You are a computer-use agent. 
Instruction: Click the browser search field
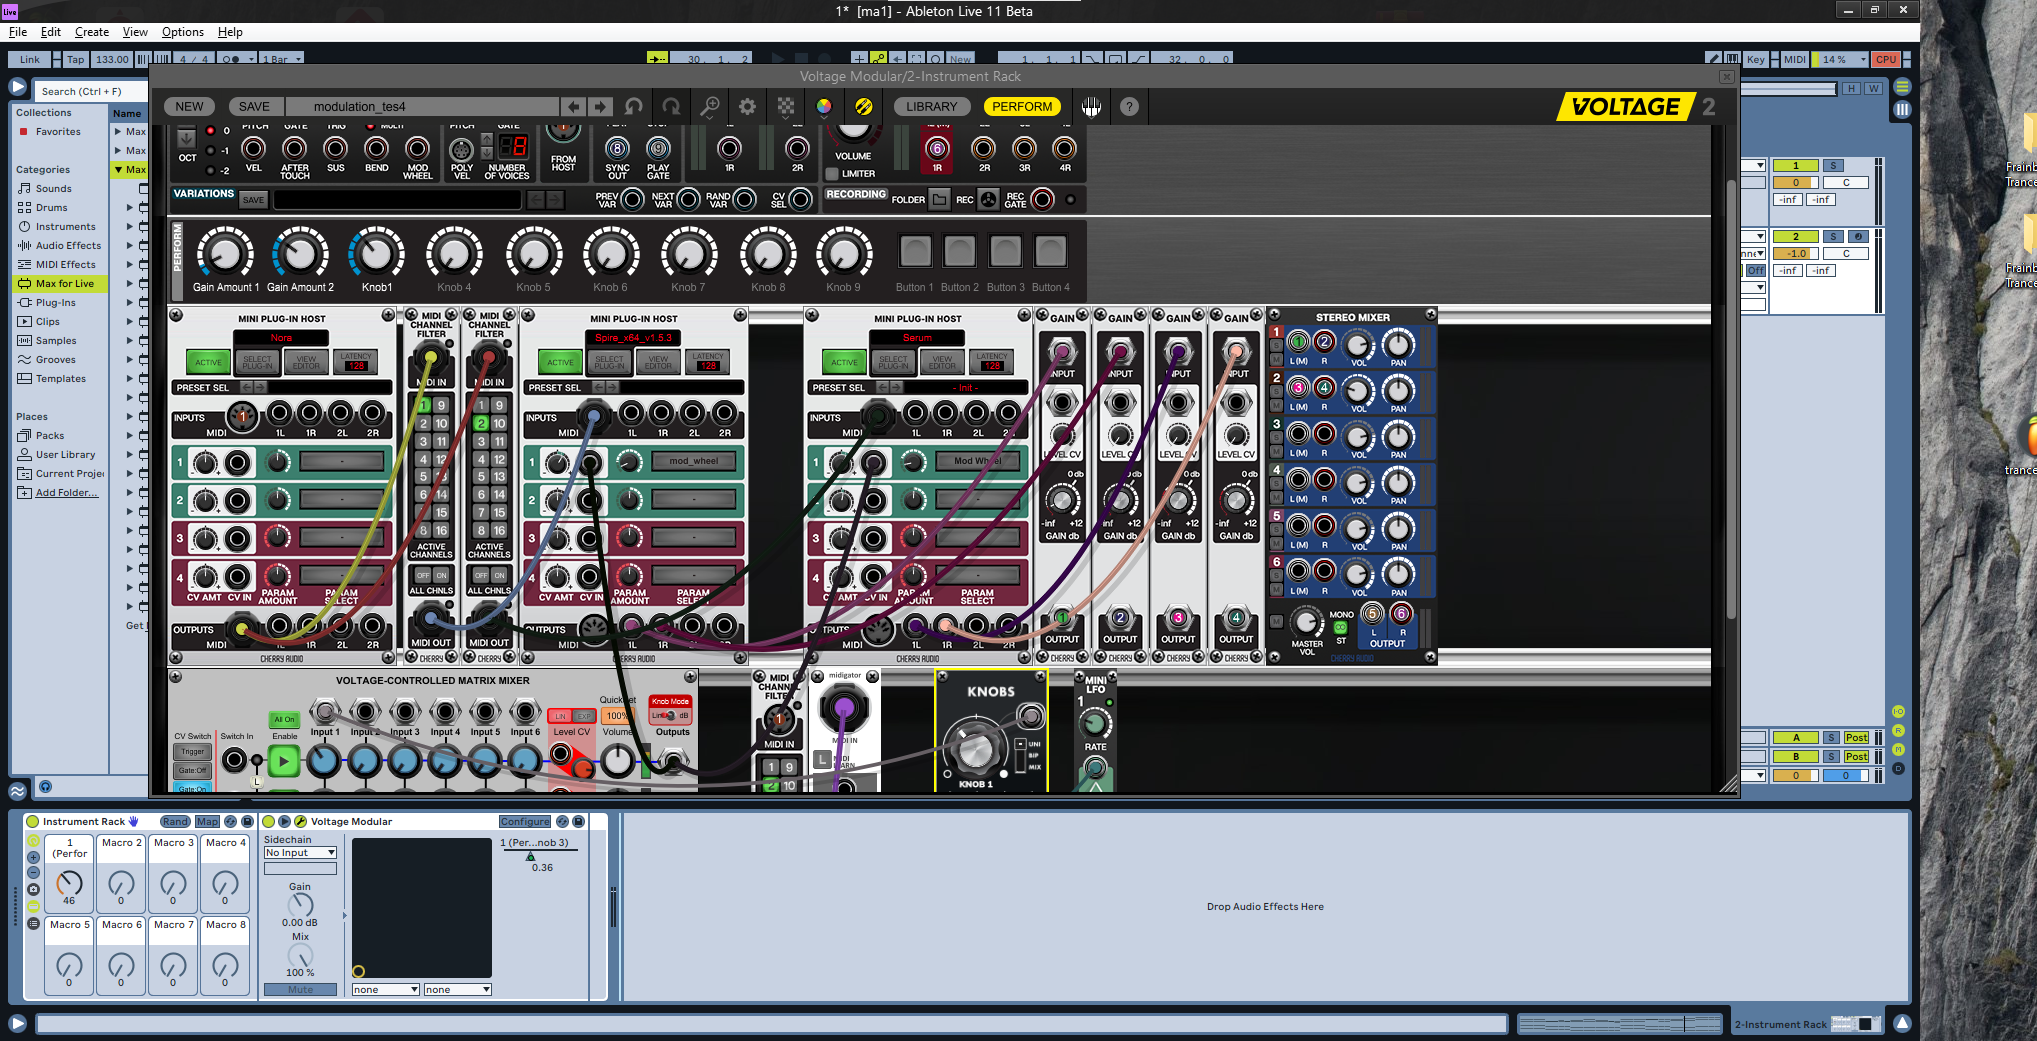point(92,91)
